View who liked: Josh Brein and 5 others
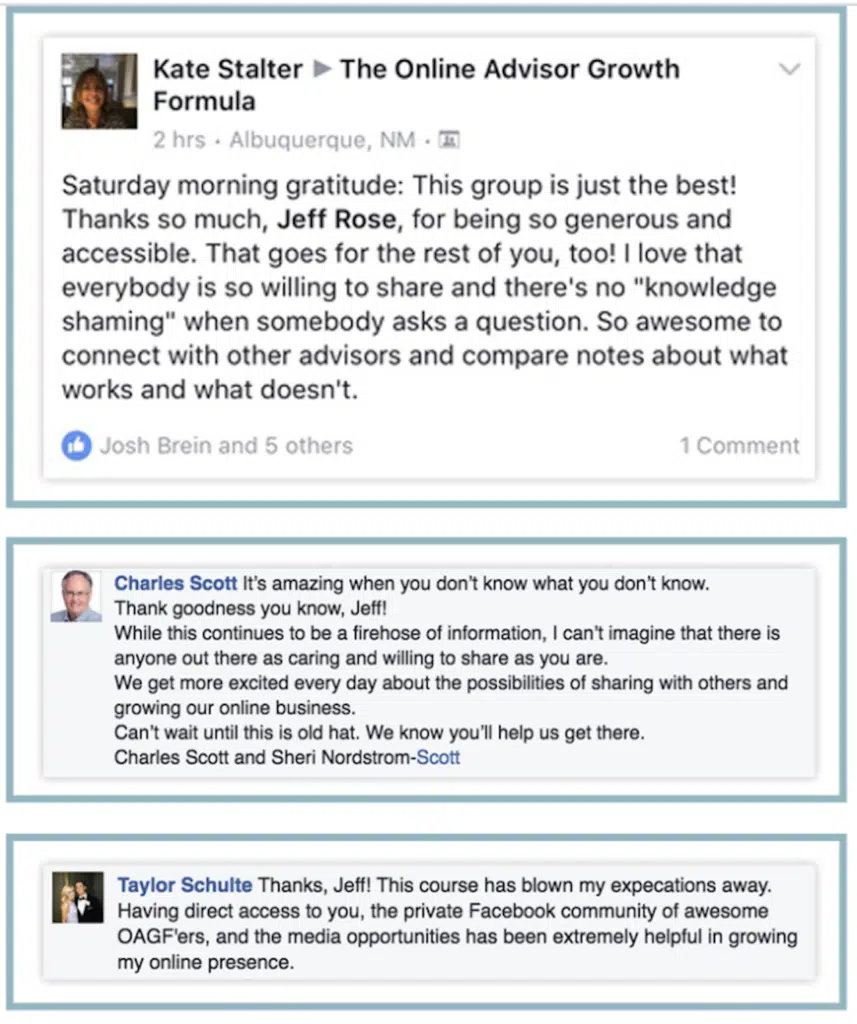 click(226, 446)
